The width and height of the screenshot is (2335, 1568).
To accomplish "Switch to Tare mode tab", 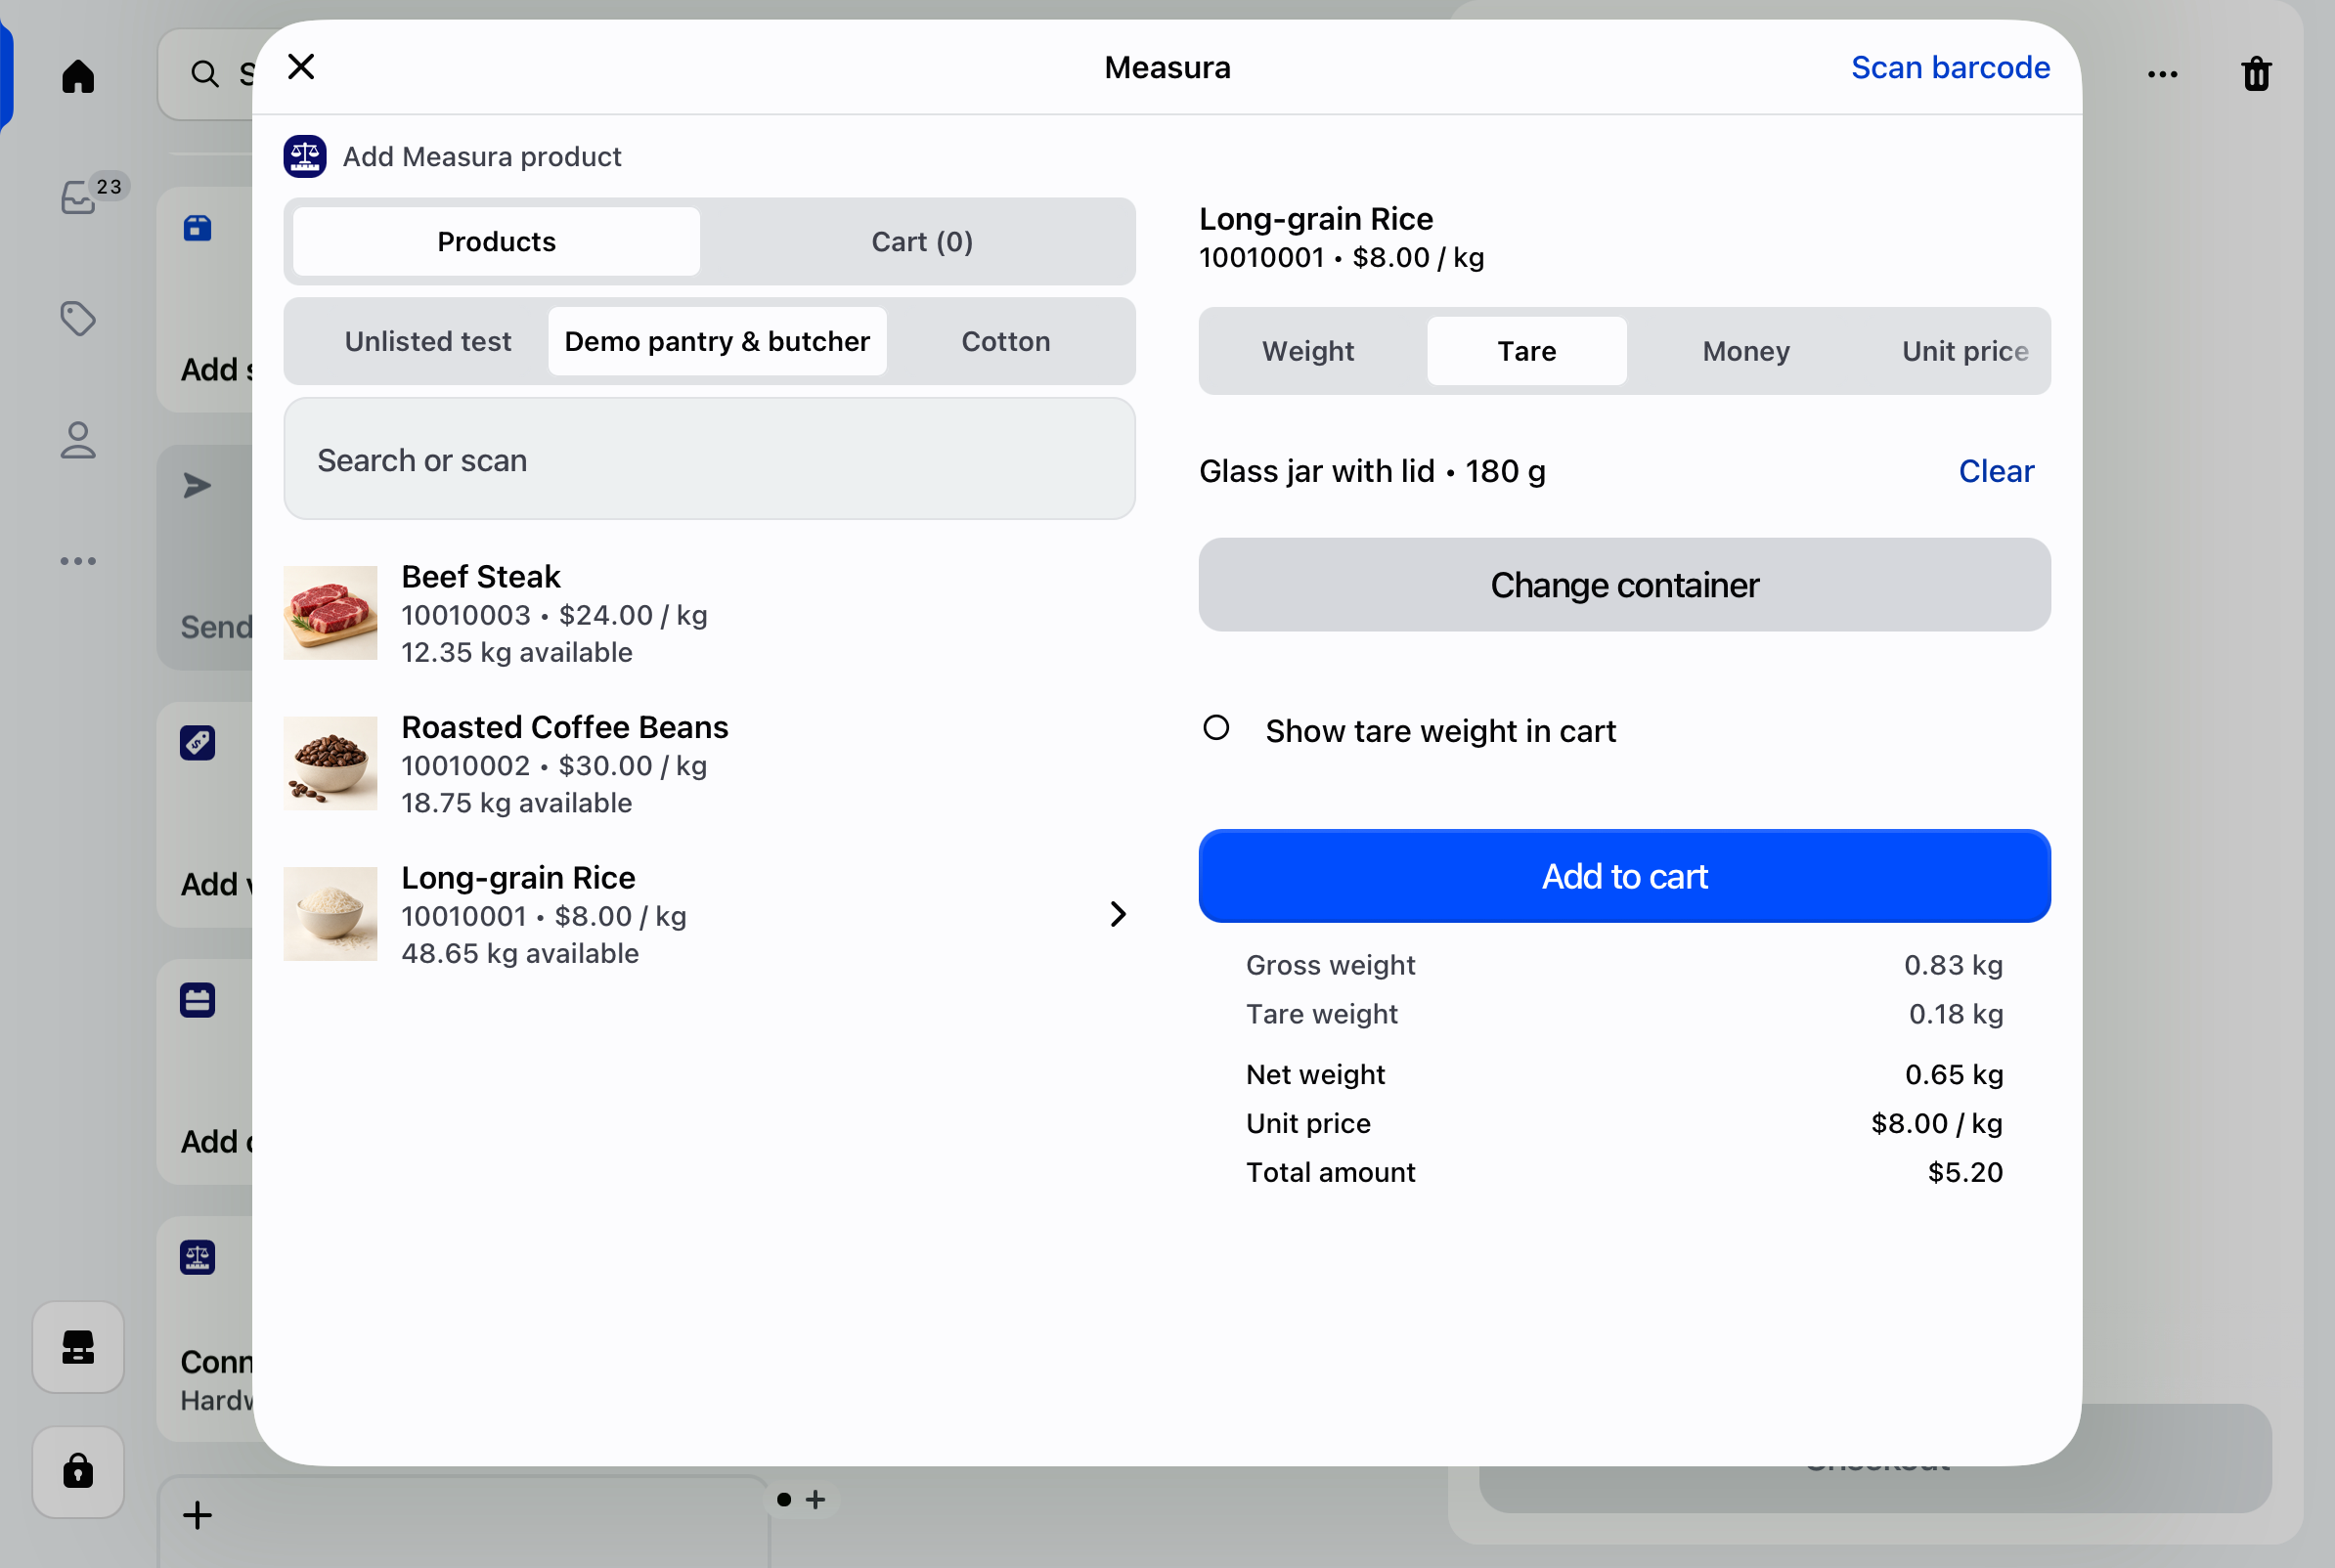I will tap(1526, 352).
